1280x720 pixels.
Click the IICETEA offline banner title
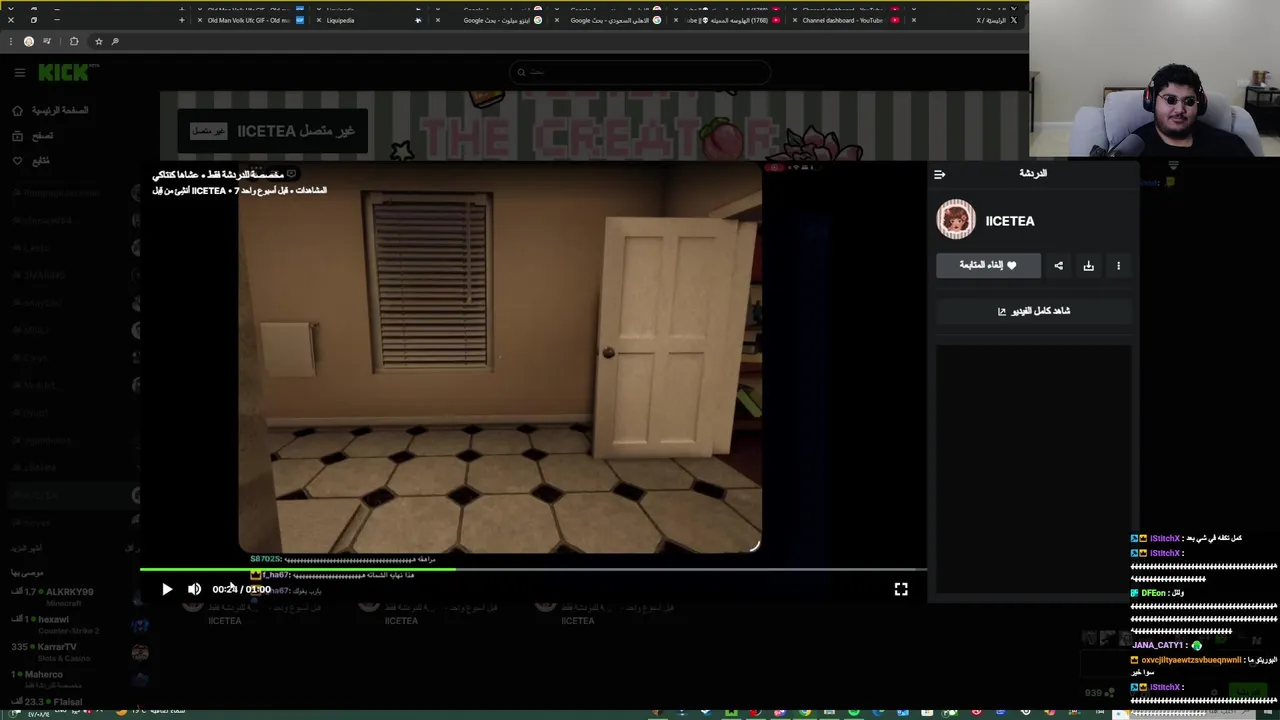(x=296, y=131)
